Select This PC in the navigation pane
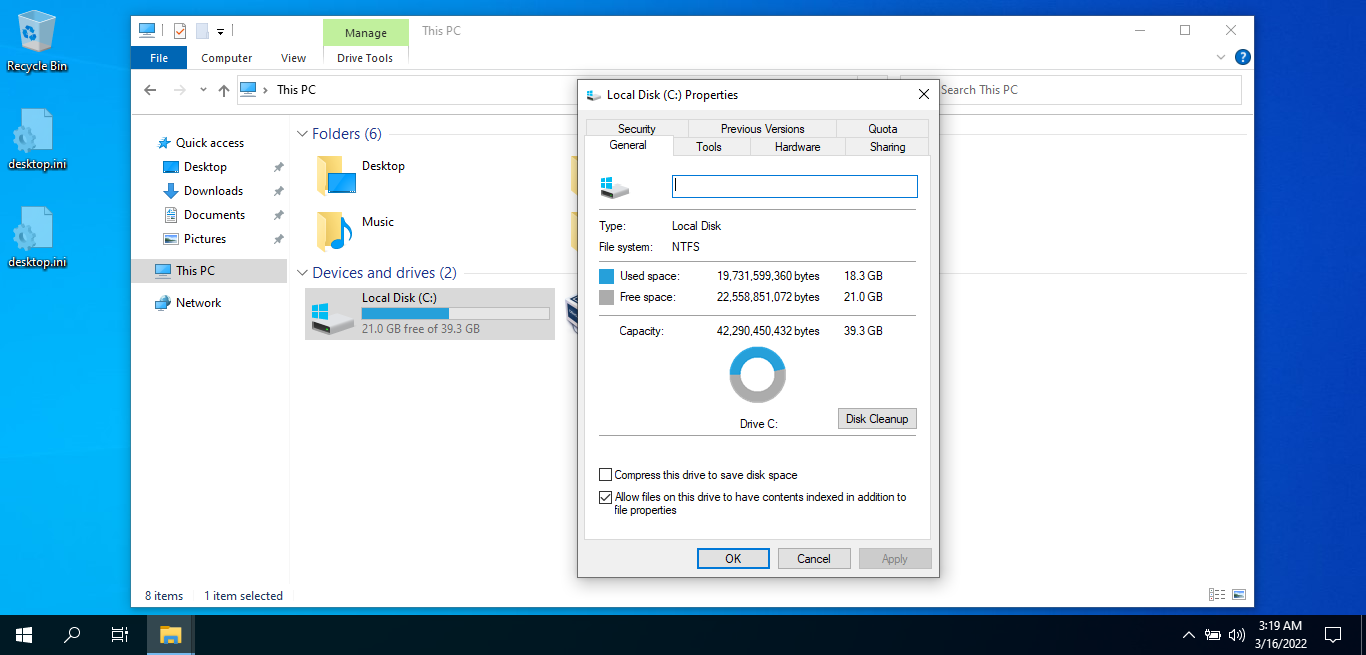Image resolution: width=1366 pixels, height=655 pixels. [209, 271]
